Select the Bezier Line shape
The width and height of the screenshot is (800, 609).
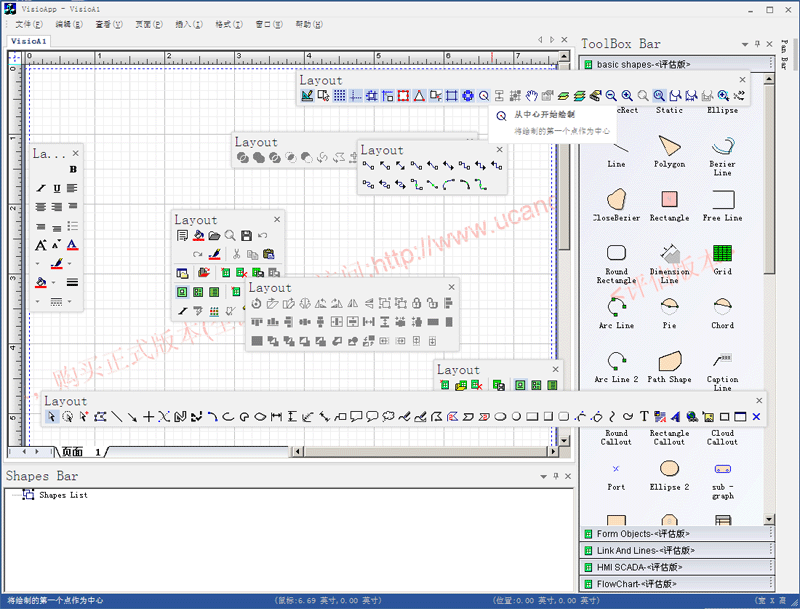click(x=722, y=150)
